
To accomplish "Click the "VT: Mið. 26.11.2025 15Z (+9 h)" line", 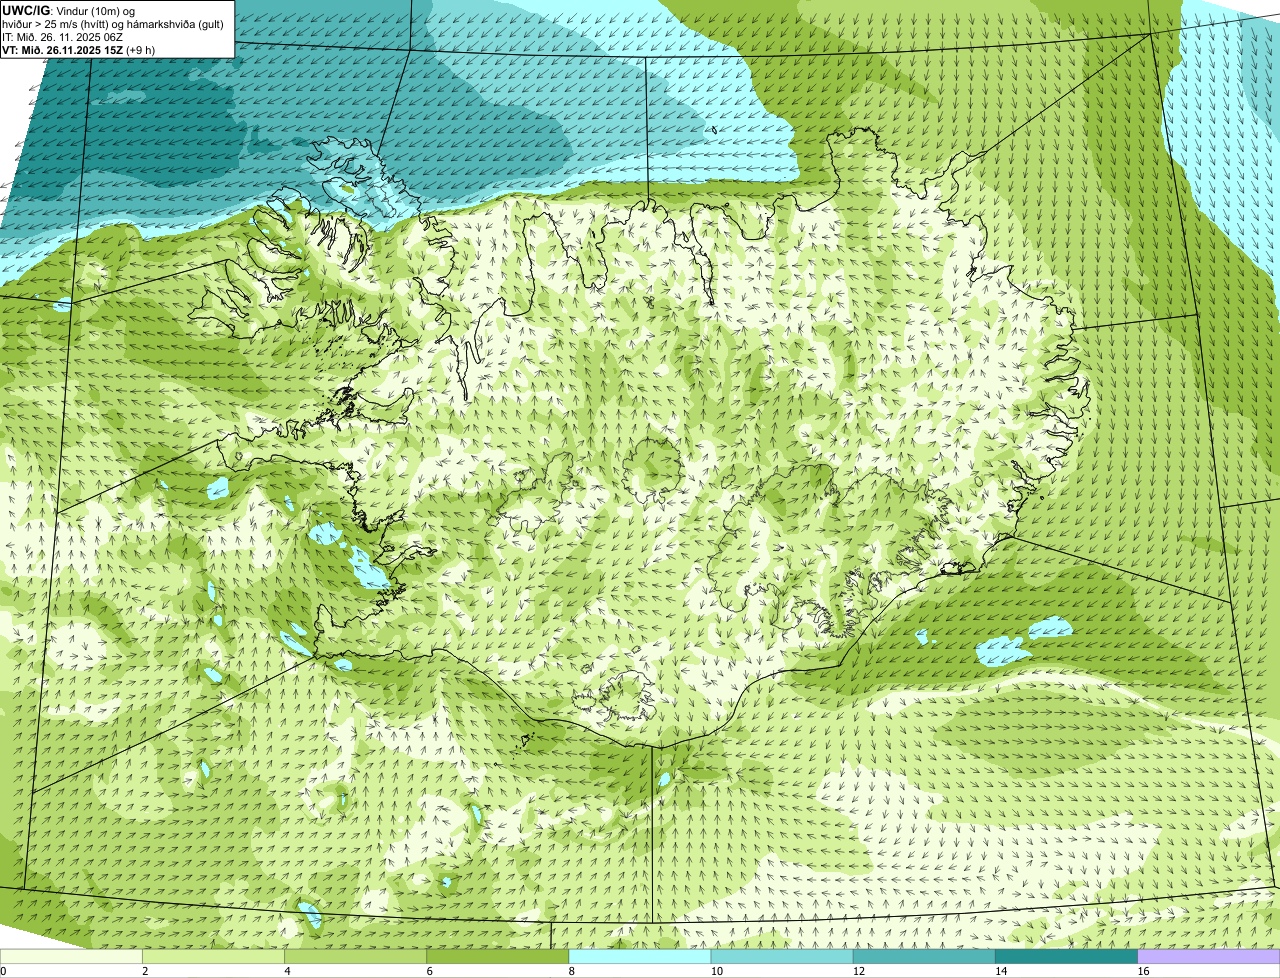I will pyautogui.click(x=79, y=49).
